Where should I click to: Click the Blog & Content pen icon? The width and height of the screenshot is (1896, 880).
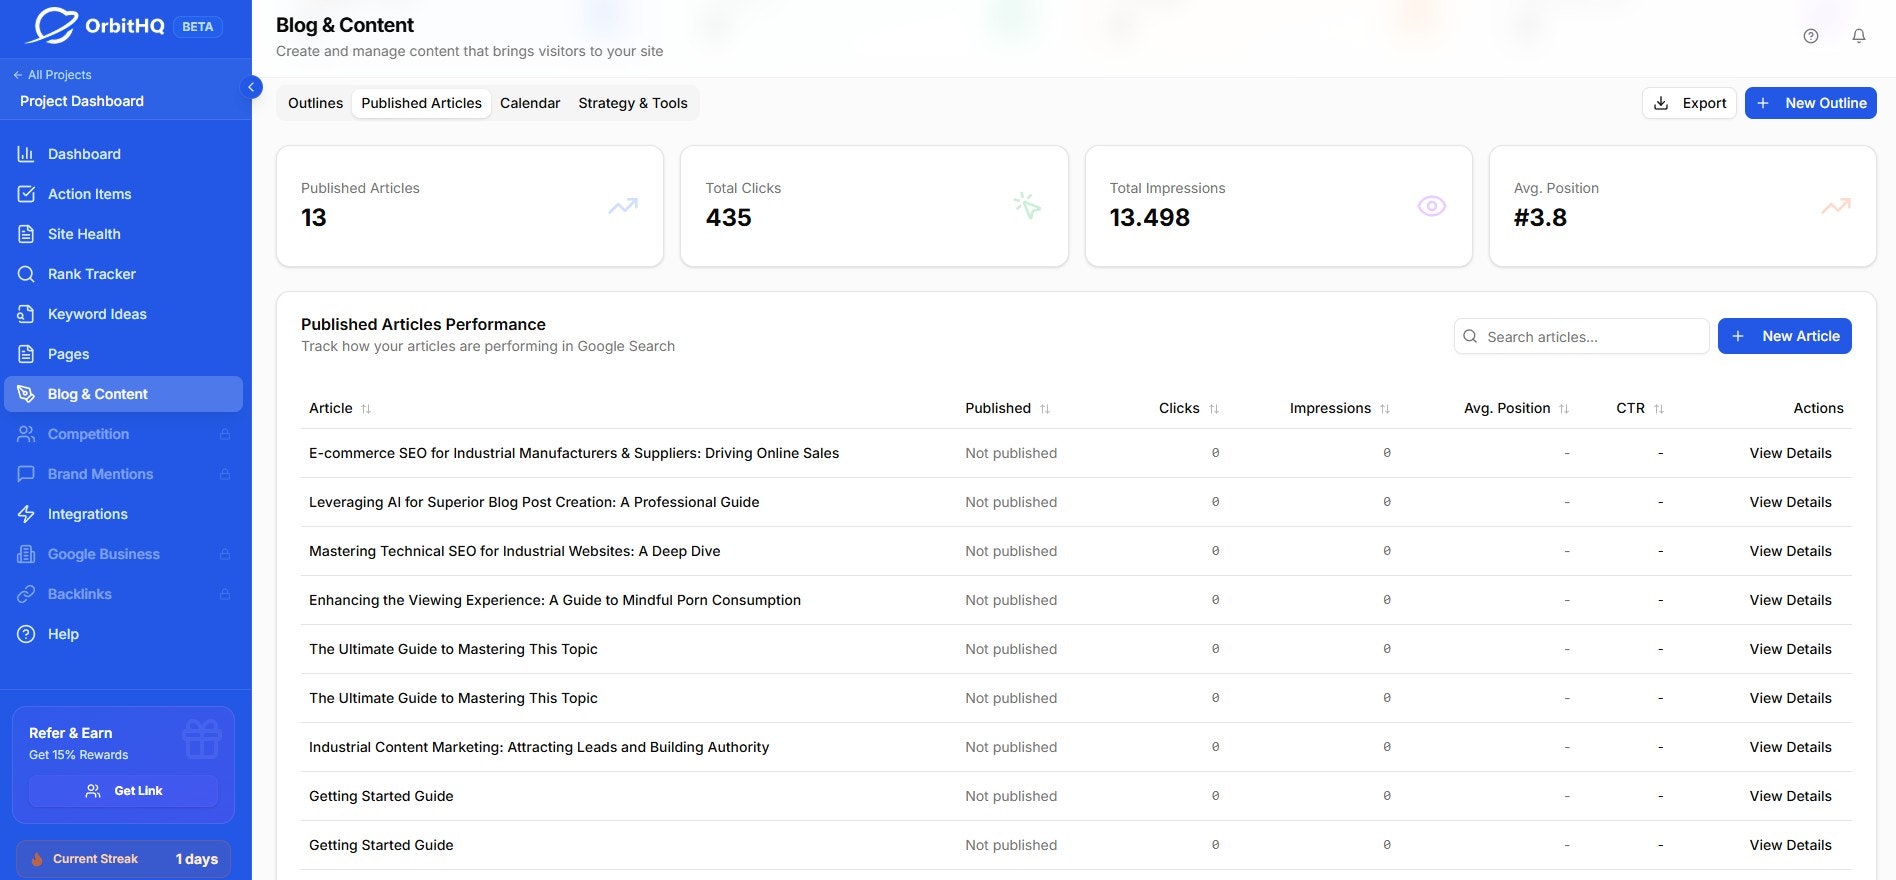click(26, 394)
